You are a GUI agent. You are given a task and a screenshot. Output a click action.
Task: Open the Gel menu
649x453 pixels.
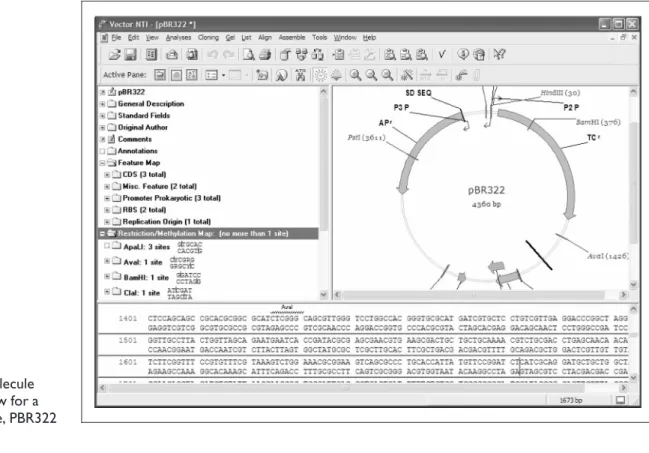[x=230, y=38]
